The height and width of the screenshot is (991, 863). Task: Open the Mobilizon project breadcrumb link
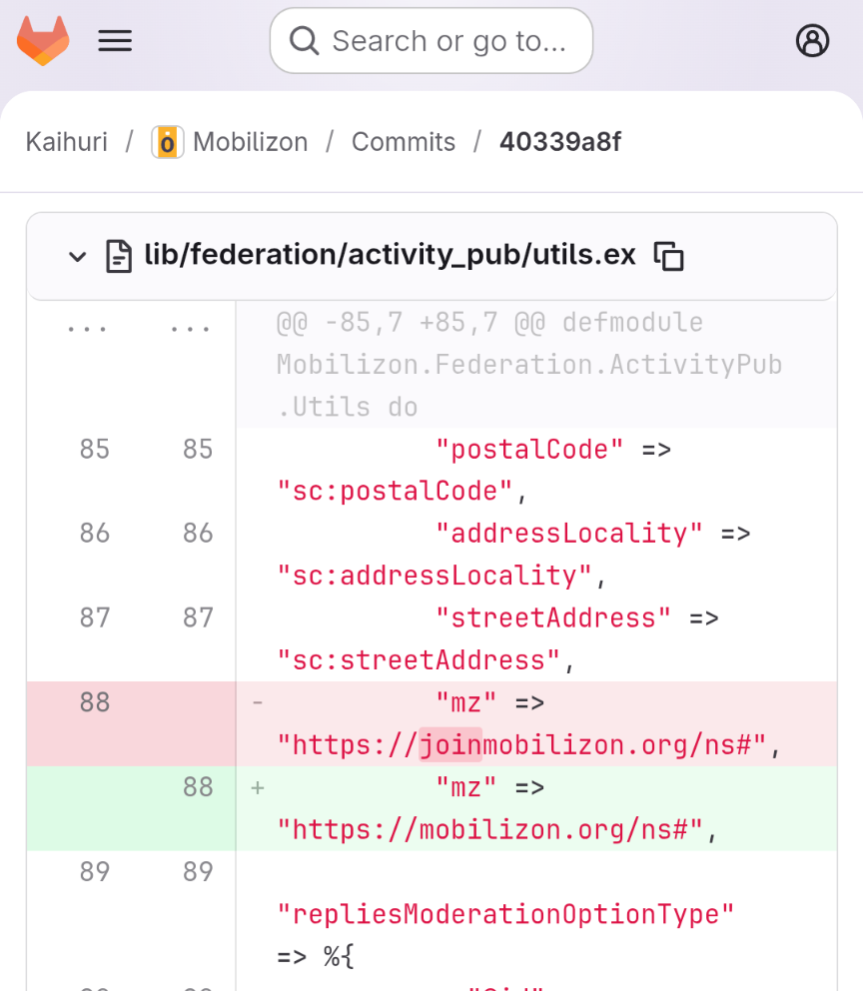point(250,142)
